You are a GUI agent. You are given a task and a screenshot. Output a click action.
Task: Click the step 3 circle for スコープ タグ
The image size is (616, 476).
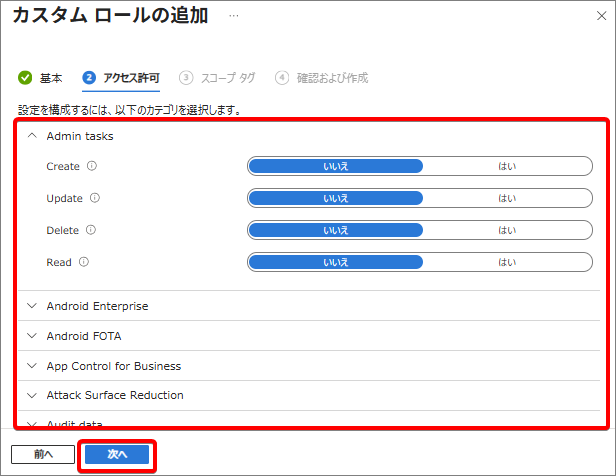coord(186,77)
